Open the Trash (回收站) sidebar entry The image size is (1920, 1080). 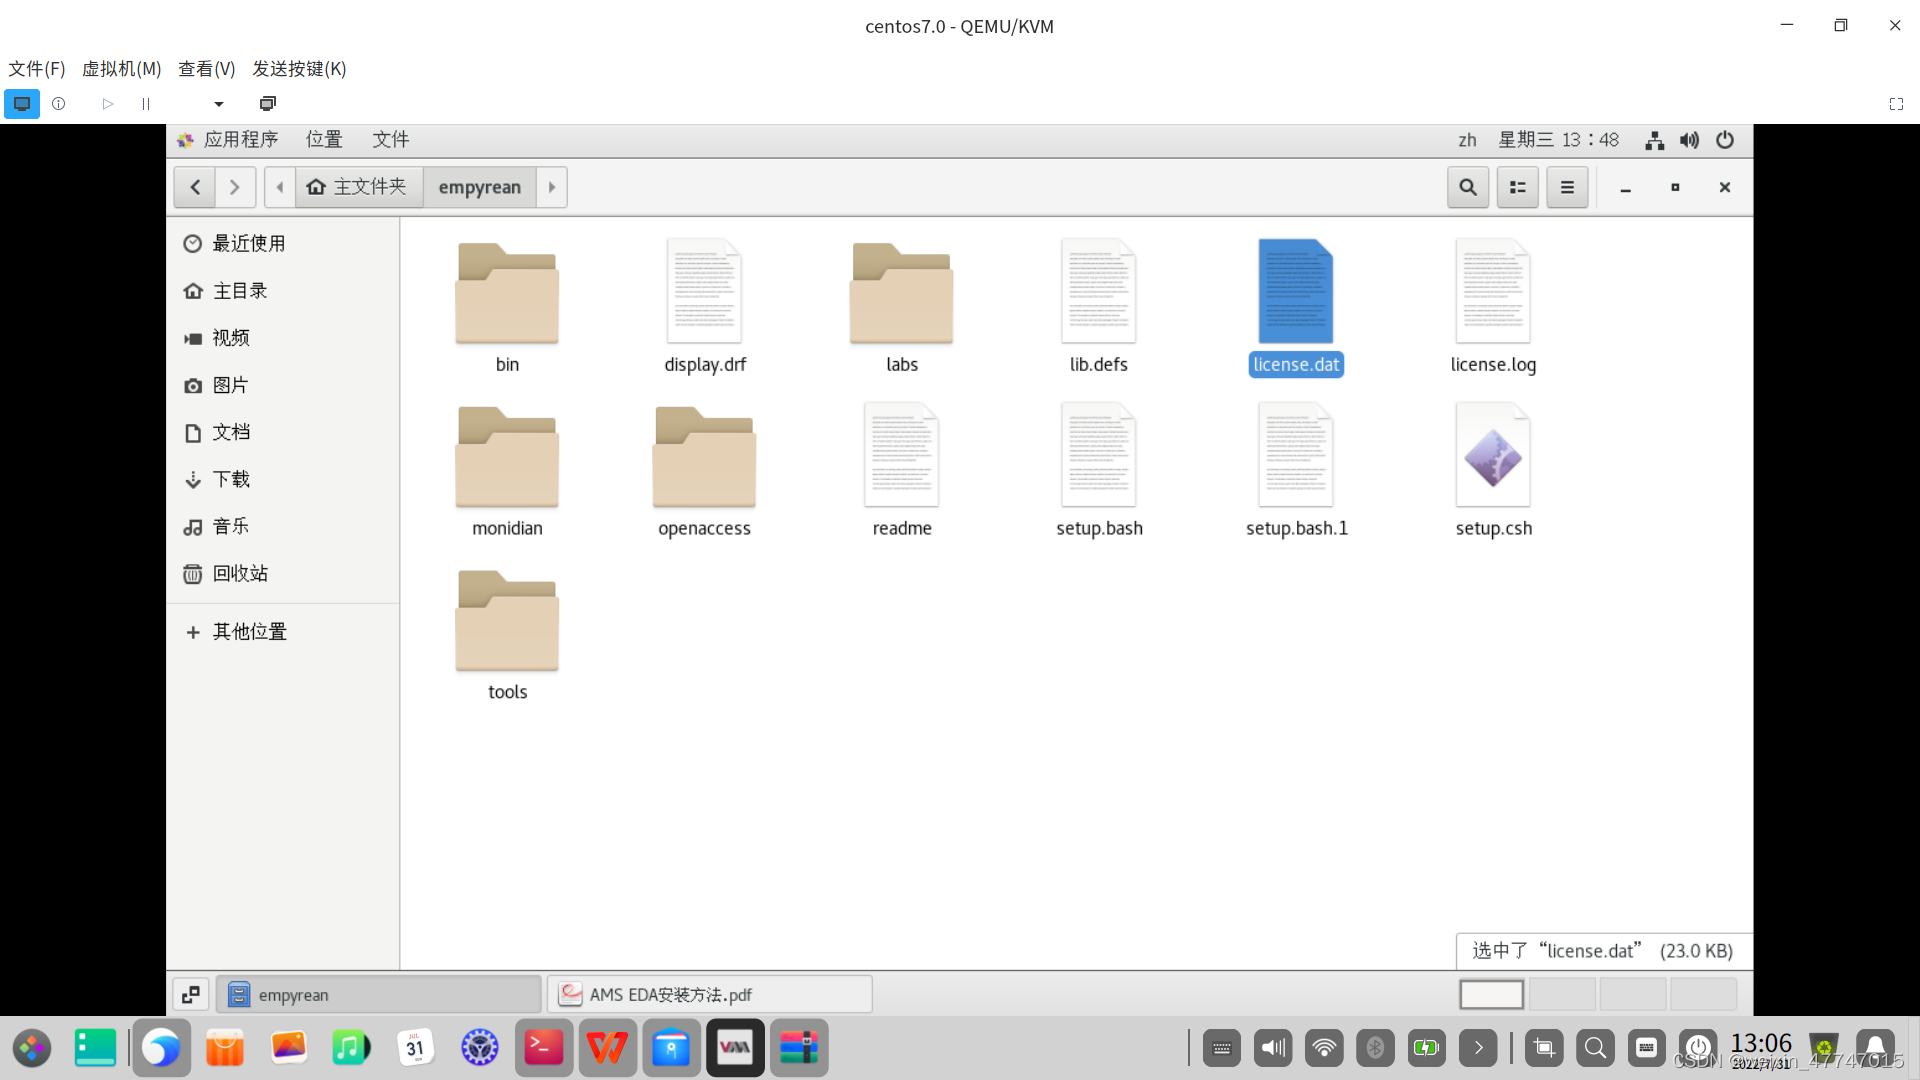pos(240,573)
